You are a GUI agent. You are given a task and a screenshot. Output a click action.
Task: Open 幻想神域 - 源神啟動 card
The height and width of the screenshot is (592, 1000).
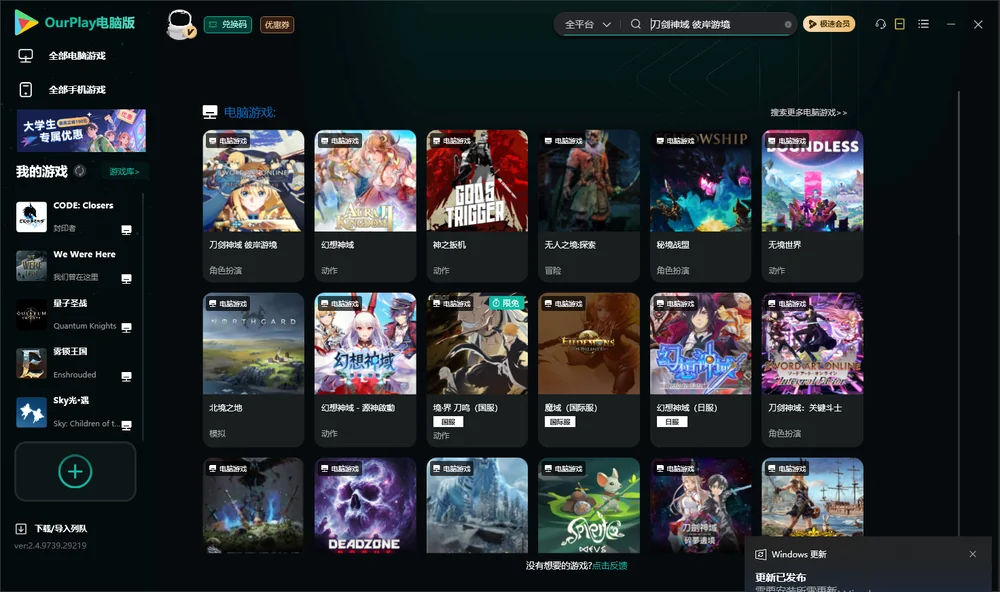(x=365, y=369)
